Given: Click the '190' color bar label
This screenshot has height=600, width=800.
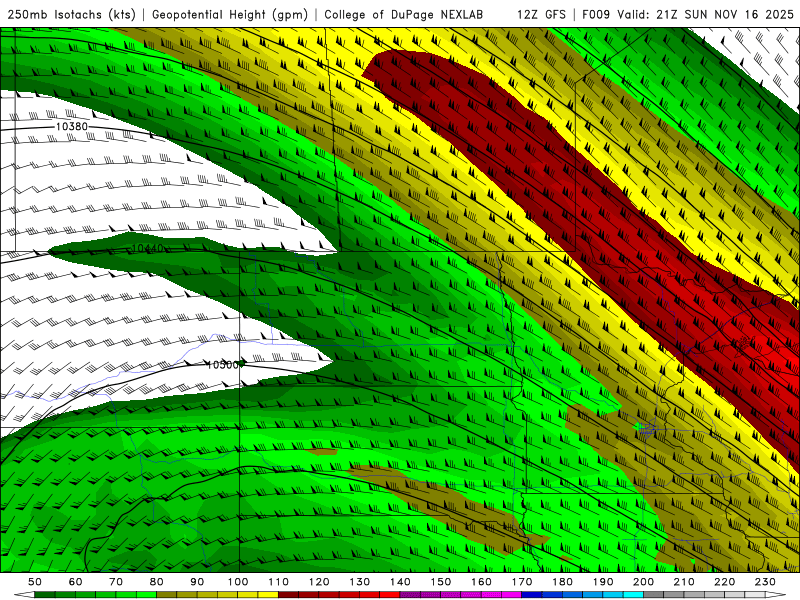Looking at the screenshot, I should [x=603, y=582].
